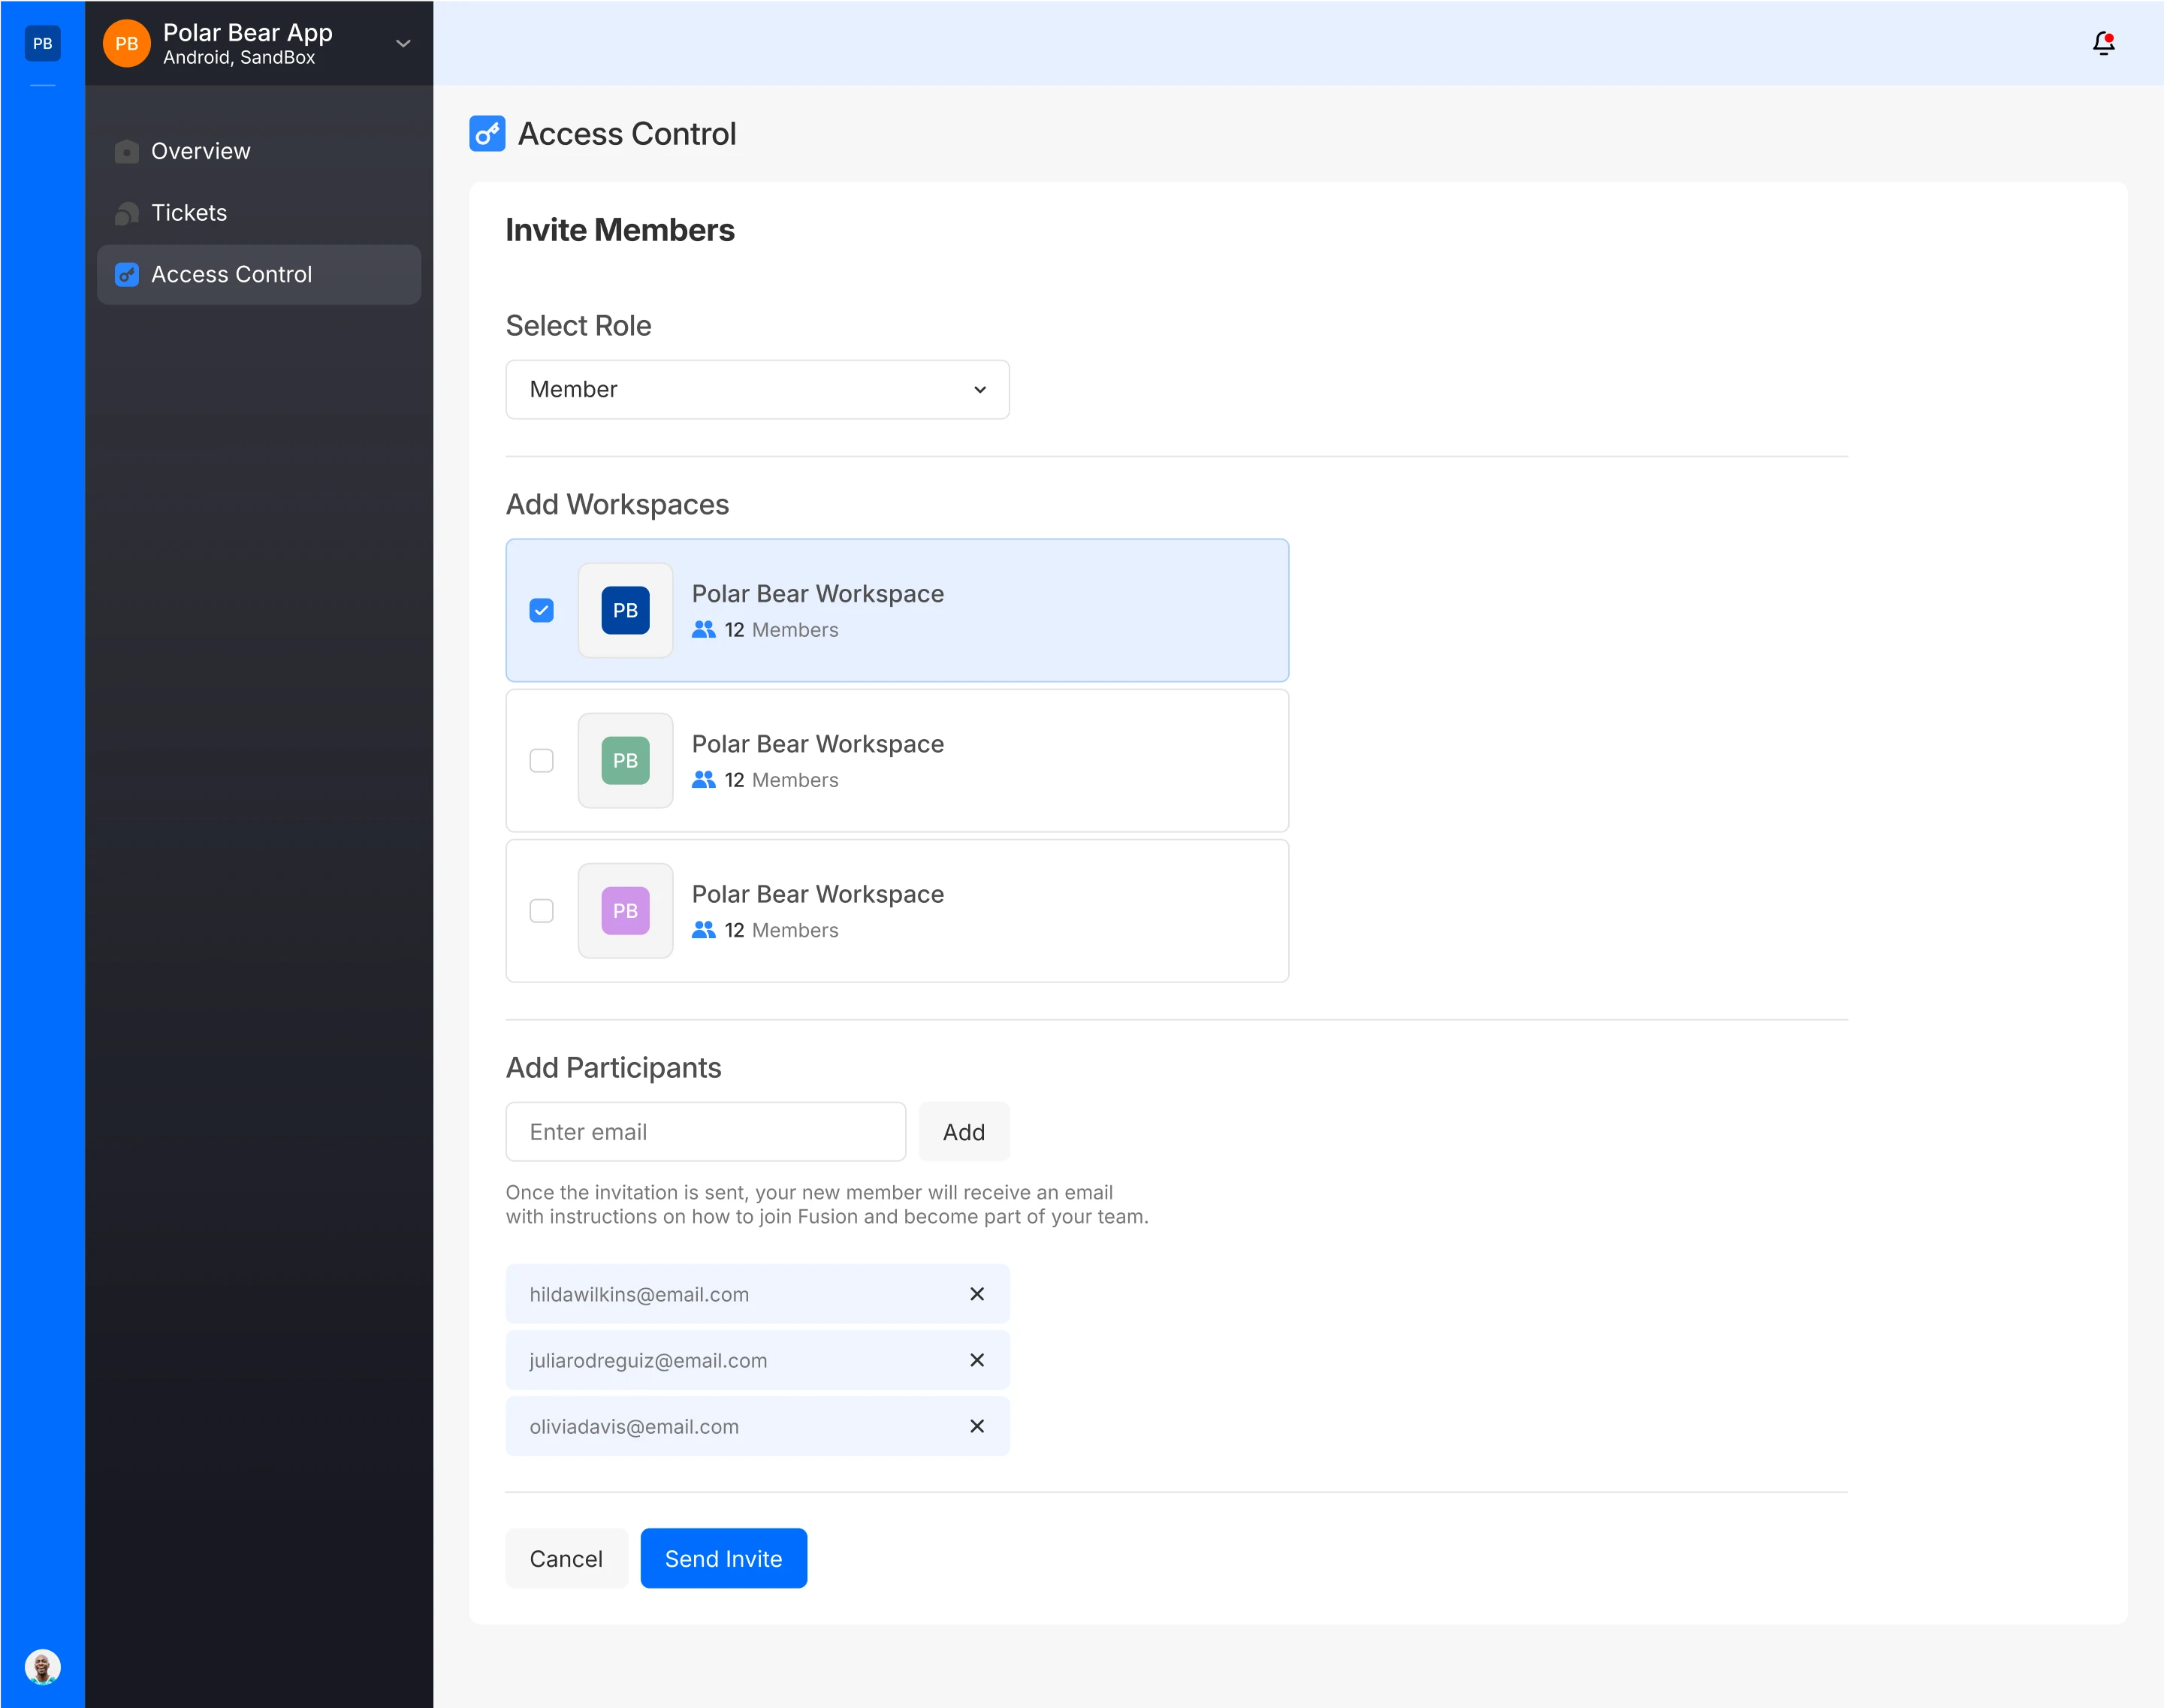Viewport: 2164px width, 1708px height.
Task: Click the purple PB workspace icon
Action: [625, 910]
